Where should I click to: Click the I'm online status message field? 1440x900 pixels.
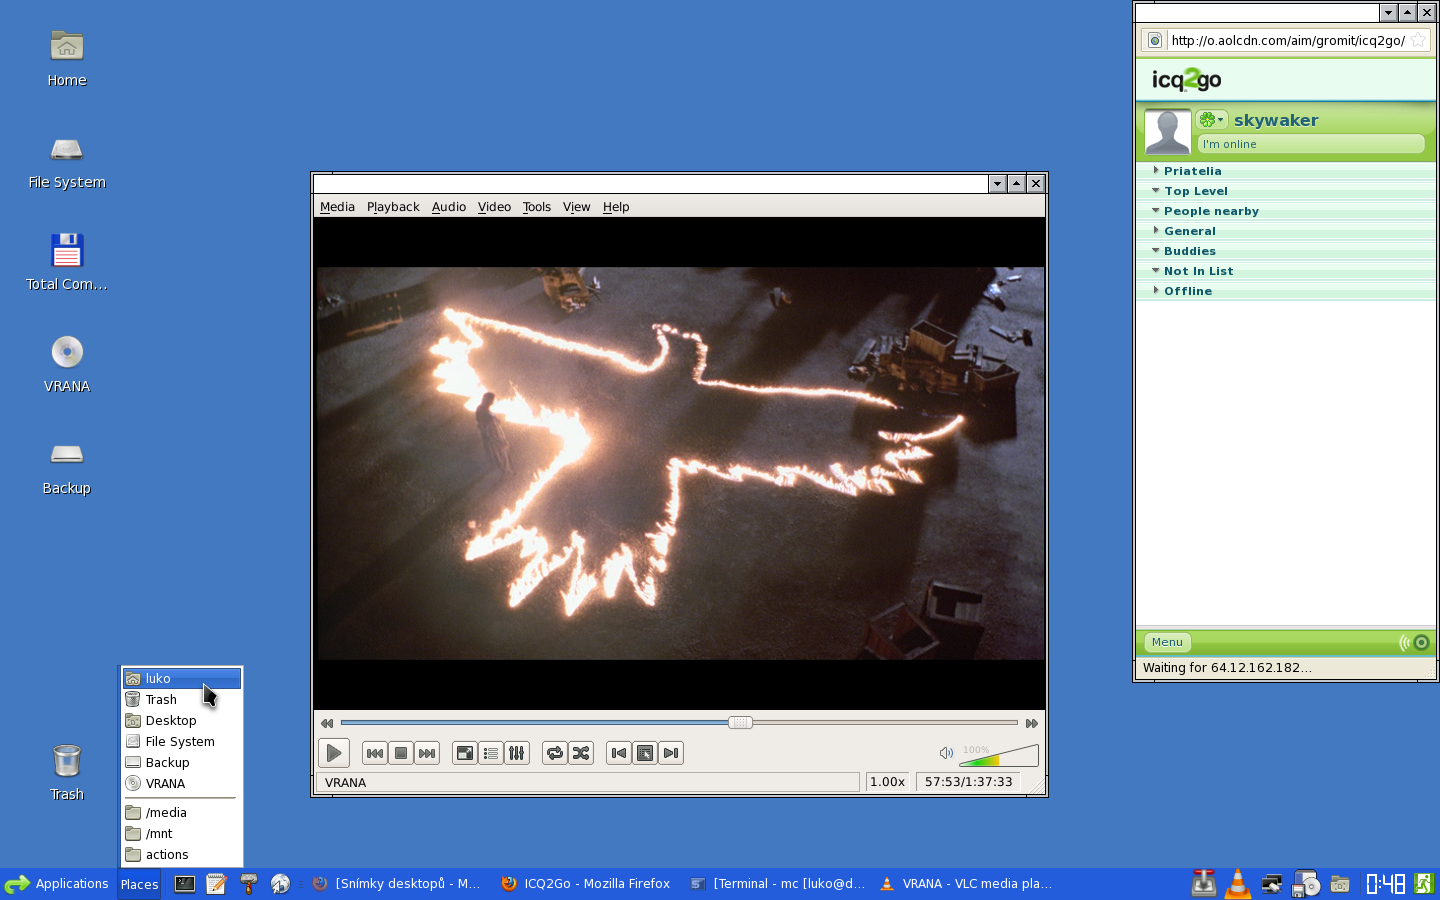tap(1311, 144)
